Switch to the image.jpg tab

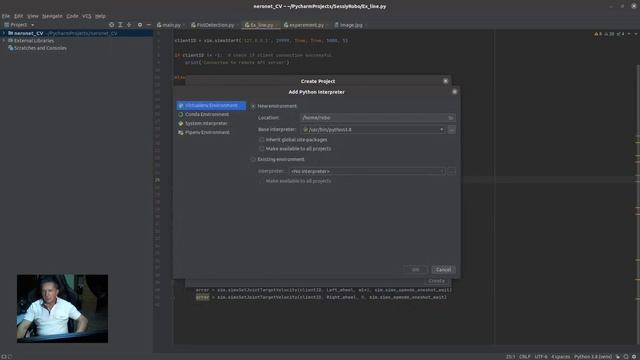pyautogui.click(x=350, y=25)
